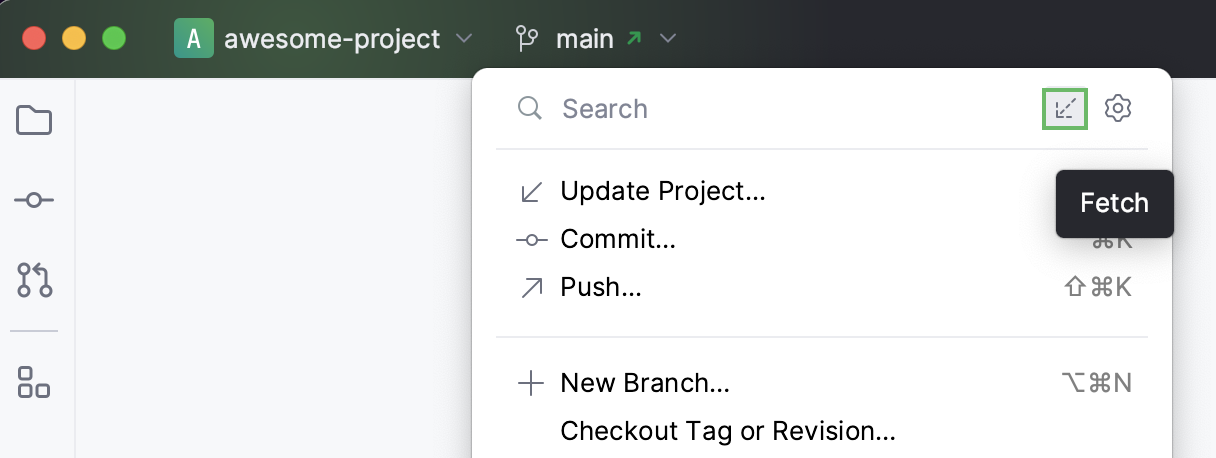The width and height of the screenshot is (1216, 458).
Task: Click the awesome-project 'A' project icon
Action: coord(193,39)
